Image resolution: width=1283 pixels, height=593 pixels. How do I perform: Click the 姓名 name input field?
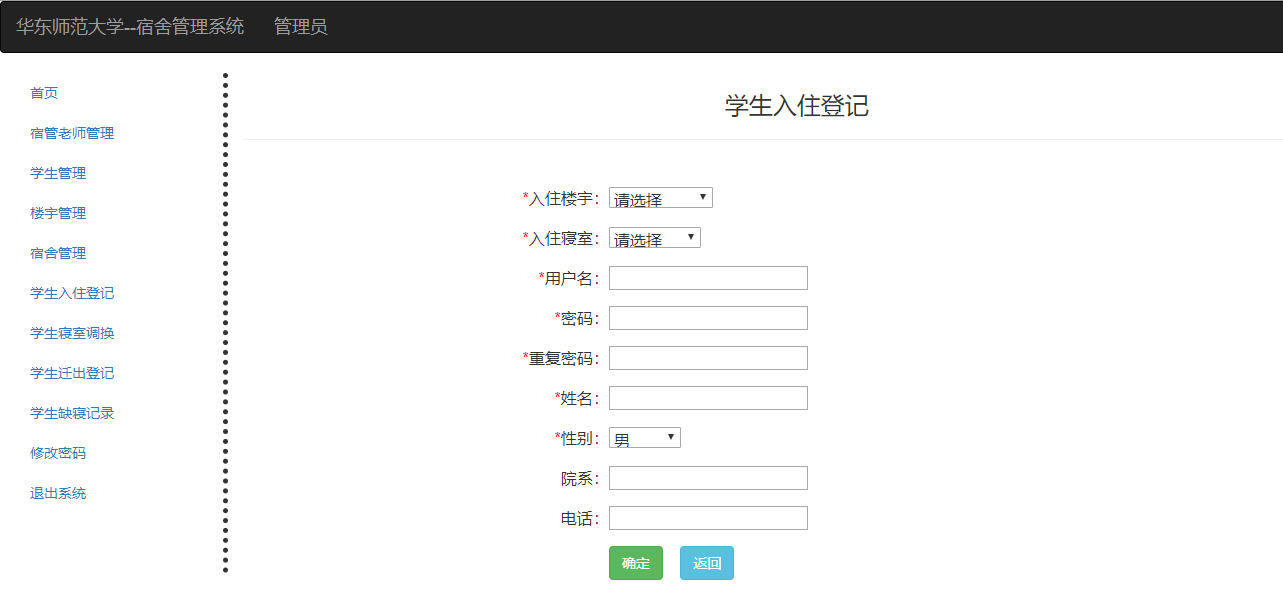point(708,398)
